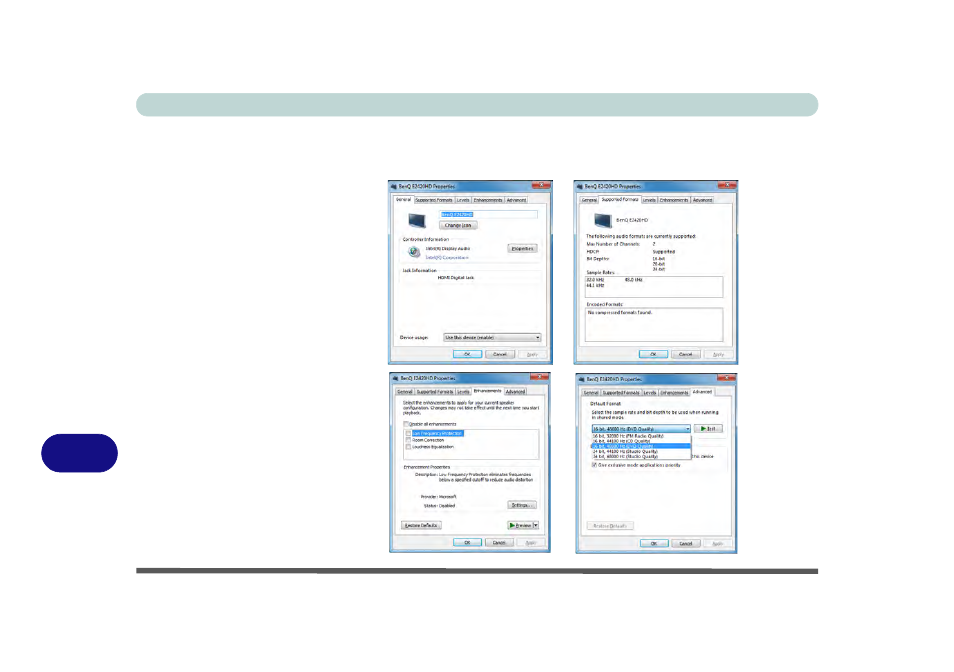Click the green Preview play button
This screenshot has width=954, height=672.
pos(520,525)
